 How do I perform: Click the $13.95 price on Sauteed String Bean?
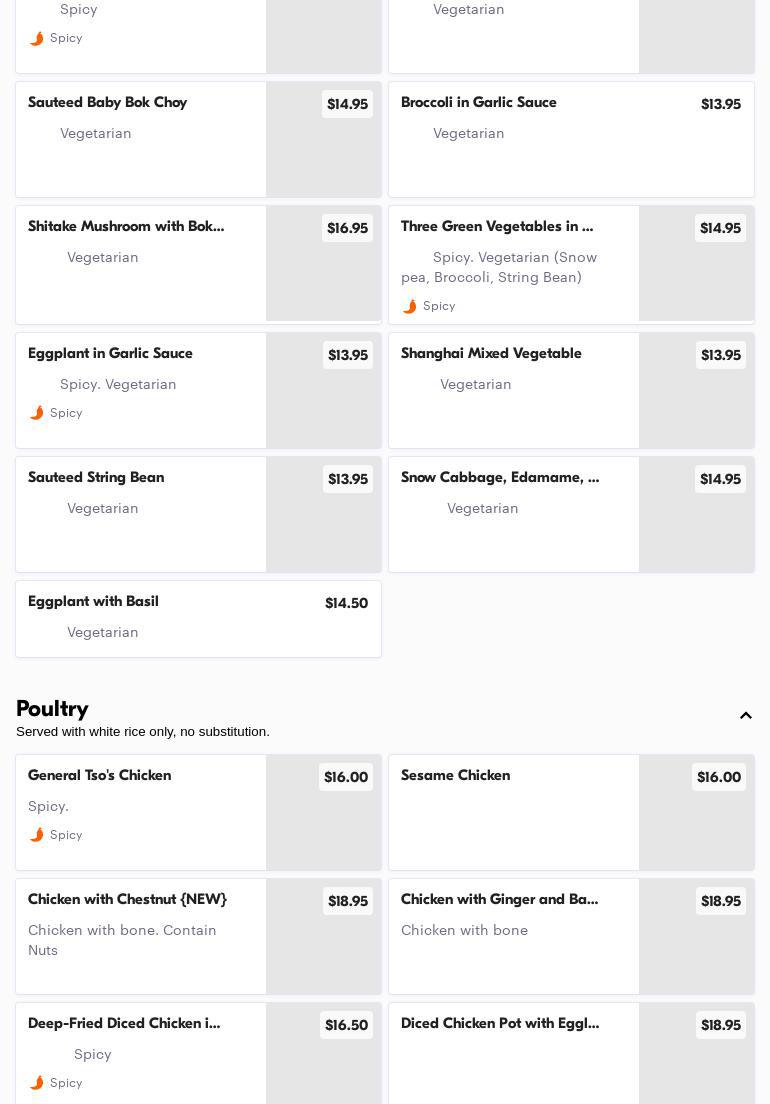click(347, 479)
